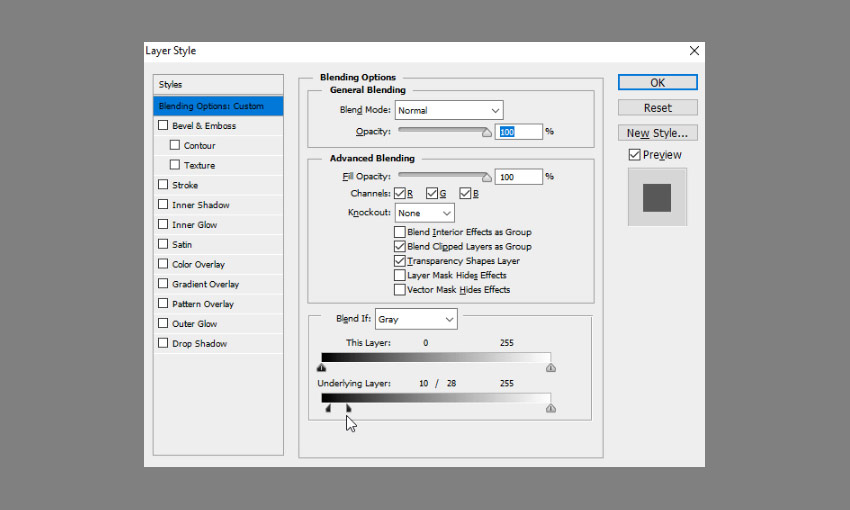
Task: Click the layer style preview thumbnail
Action: tap(657, 197)
